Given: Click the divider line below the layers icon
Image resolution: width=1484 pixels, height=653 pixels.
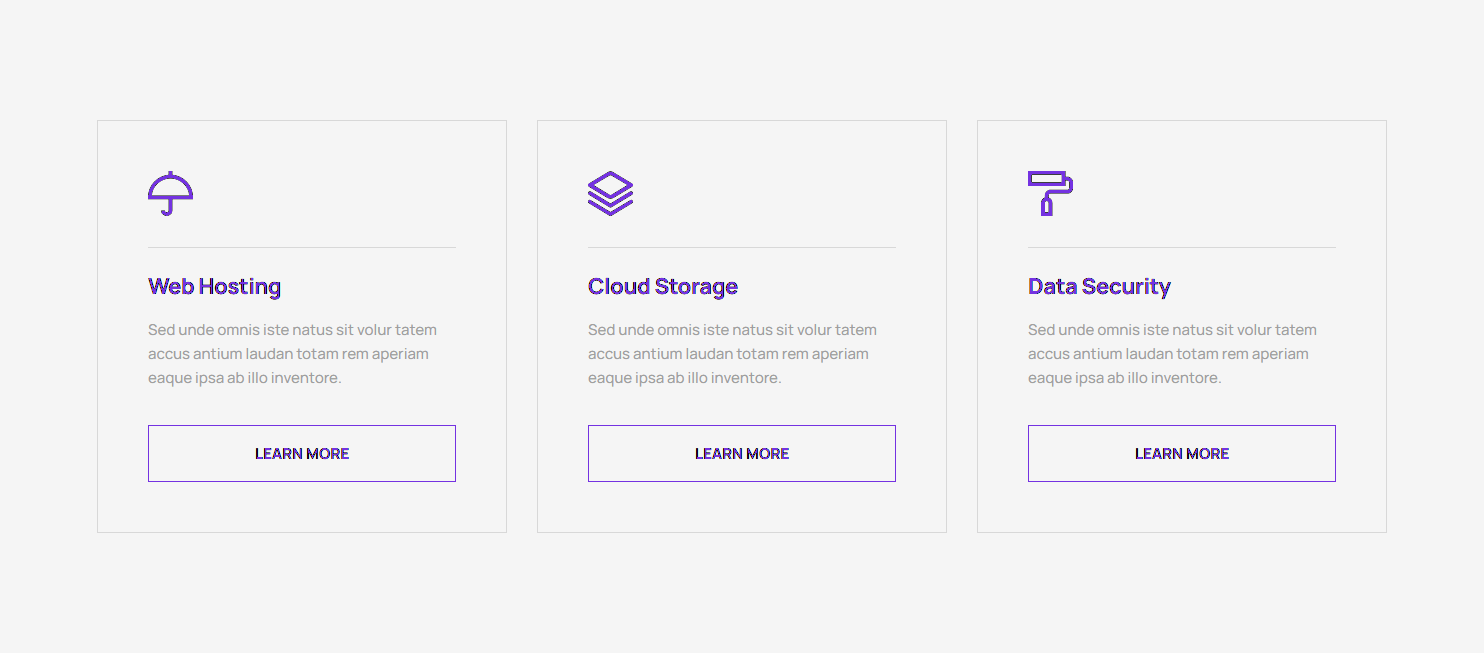Looking at the screenshot, I should click(x=741, y=247).
